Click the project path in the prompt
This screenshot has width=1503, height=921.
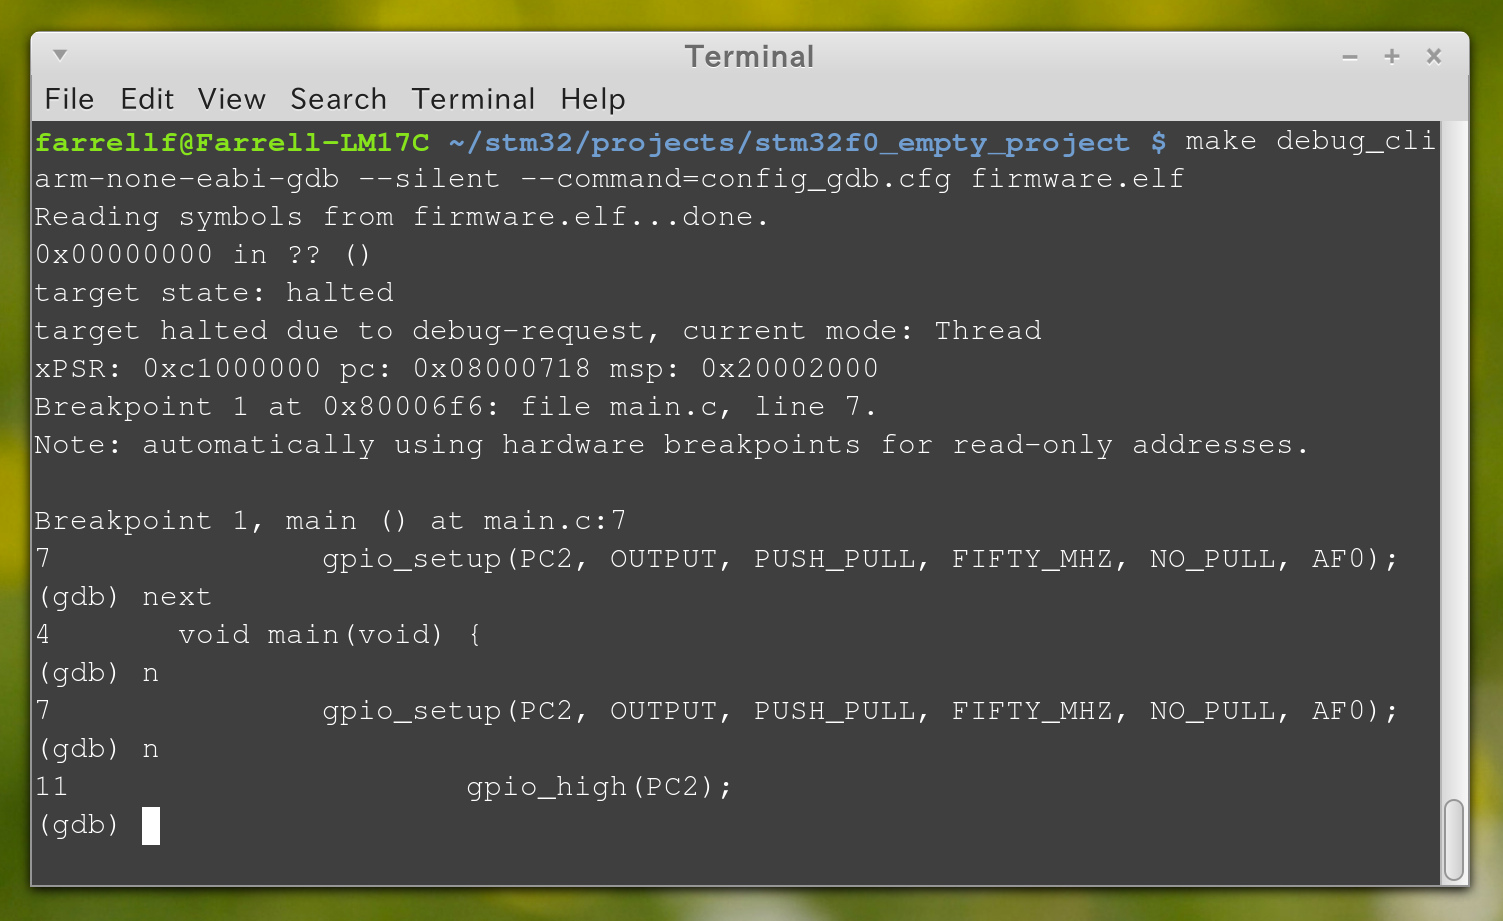point(789,143)
